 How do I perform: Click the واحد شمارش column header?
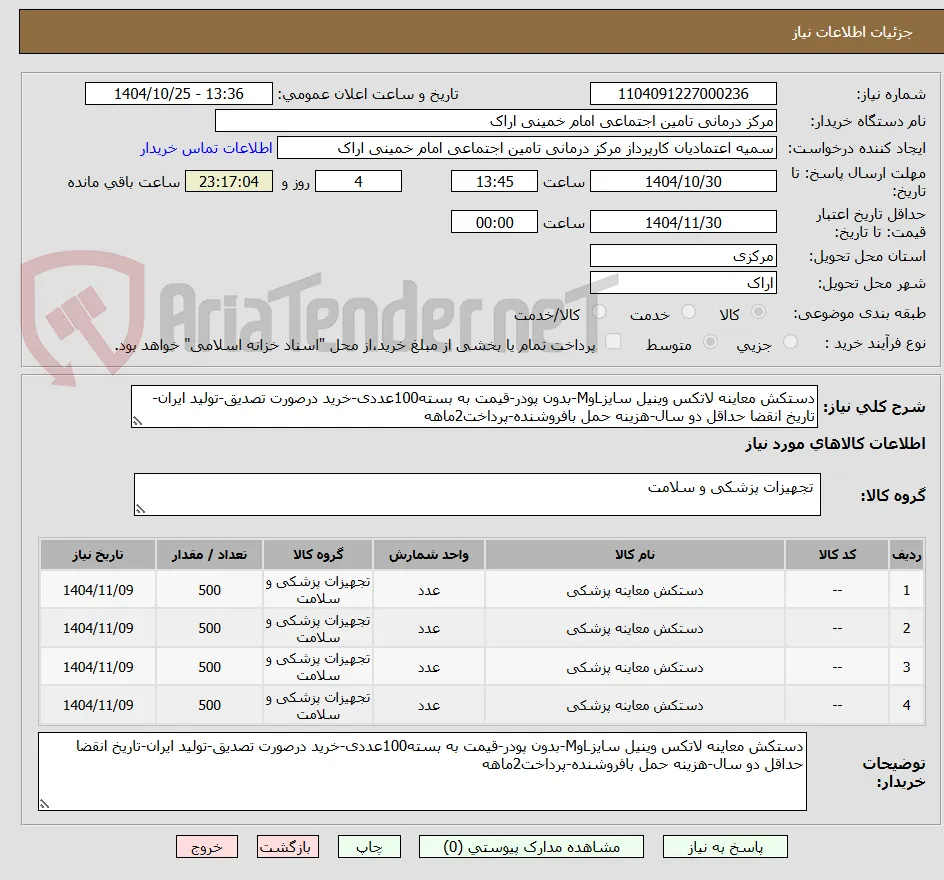point(429,554)
